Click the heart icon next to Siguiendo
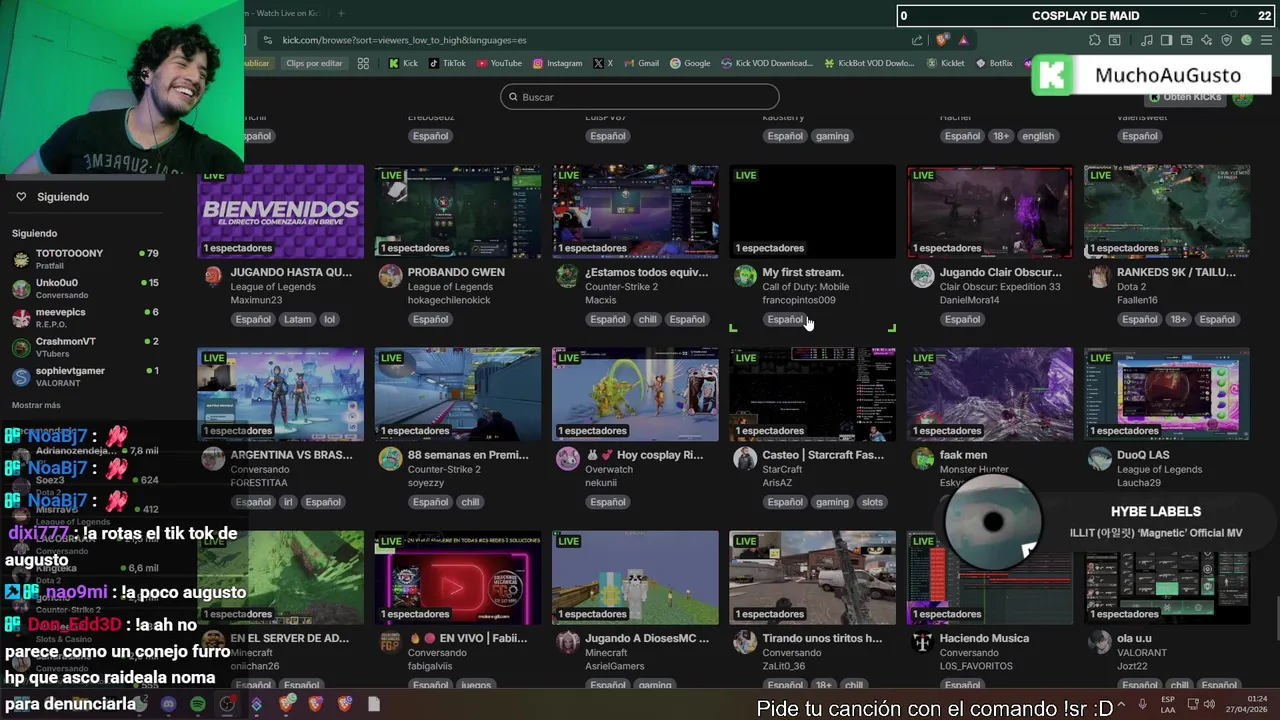This screenshot has height=720, width=1280. [x=21, y=197]
